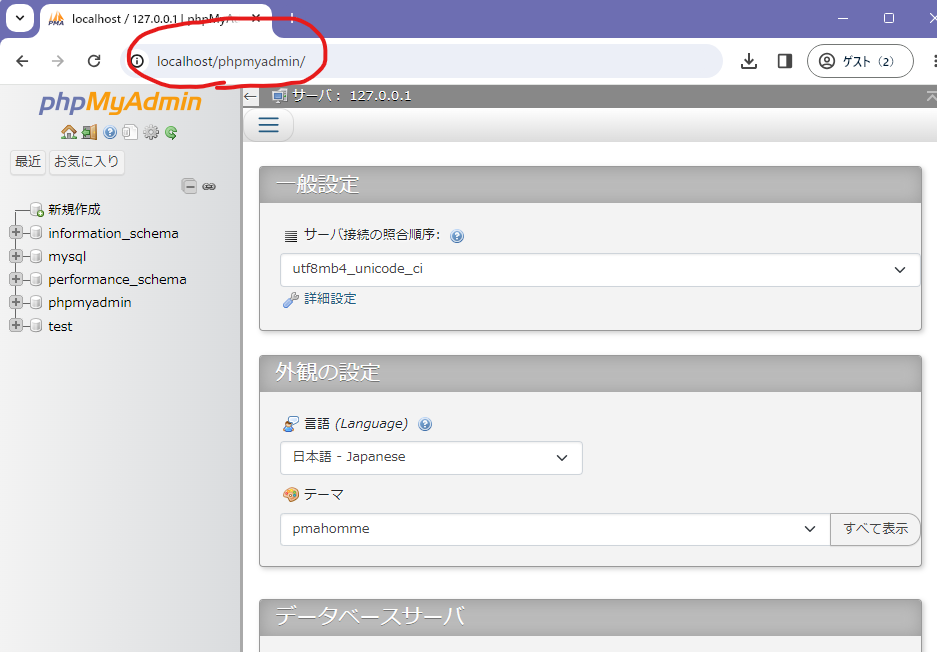
Task: Open the pmahomme theme dropdown
Action: point(554,529)
